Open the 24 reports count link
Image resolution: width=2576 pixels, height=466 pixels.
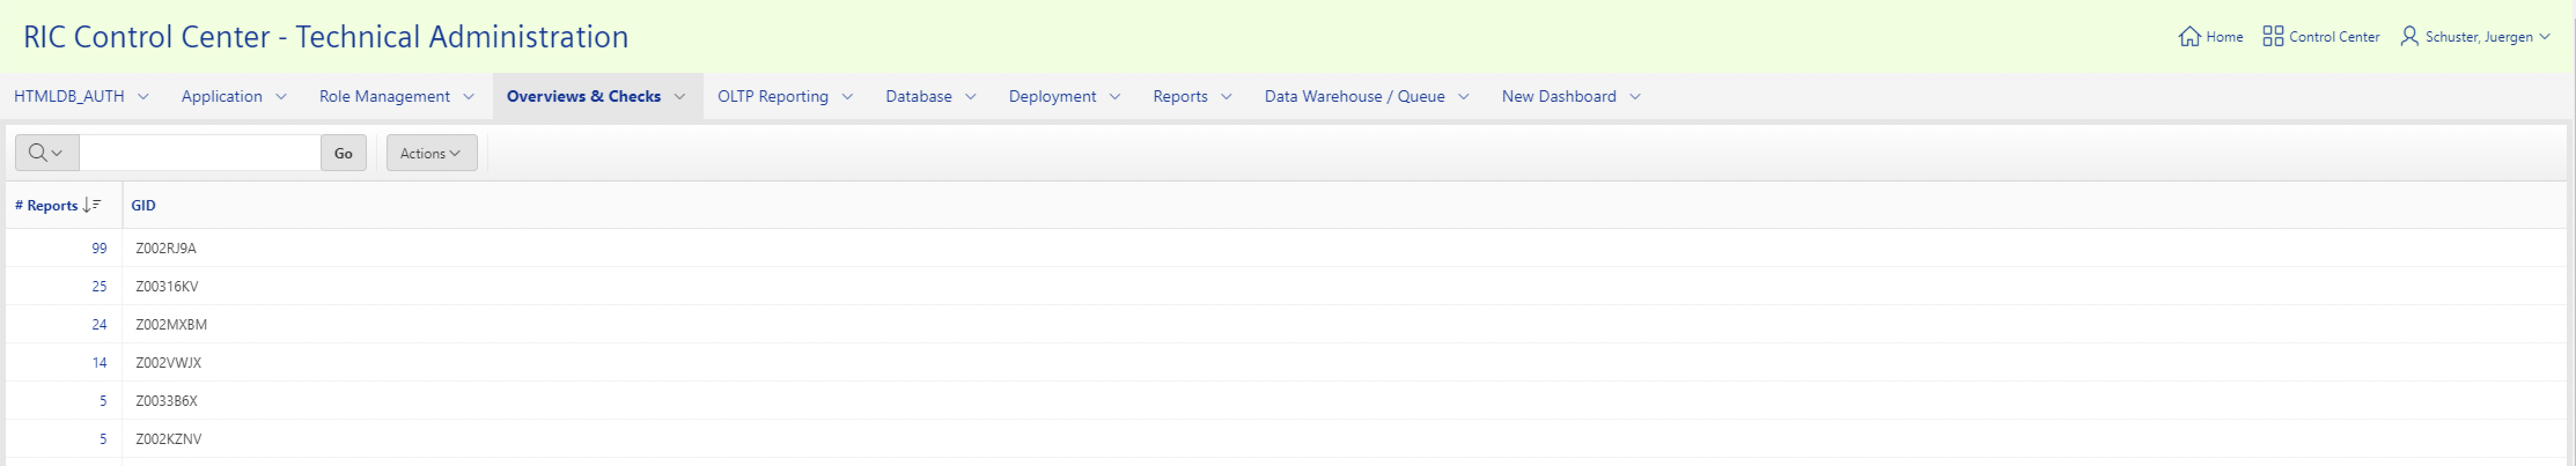point(99,324)
